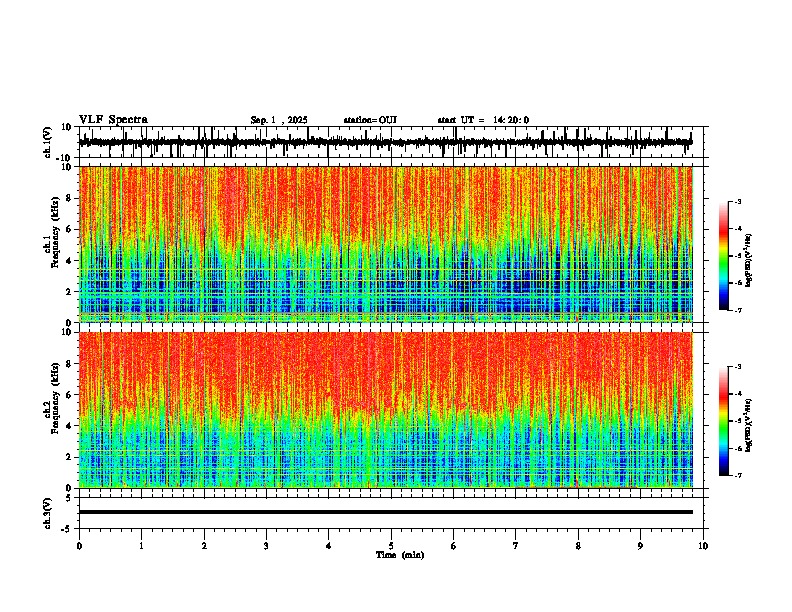Click the "6" kHz tick of the ch.1 spectrogram

69,229
